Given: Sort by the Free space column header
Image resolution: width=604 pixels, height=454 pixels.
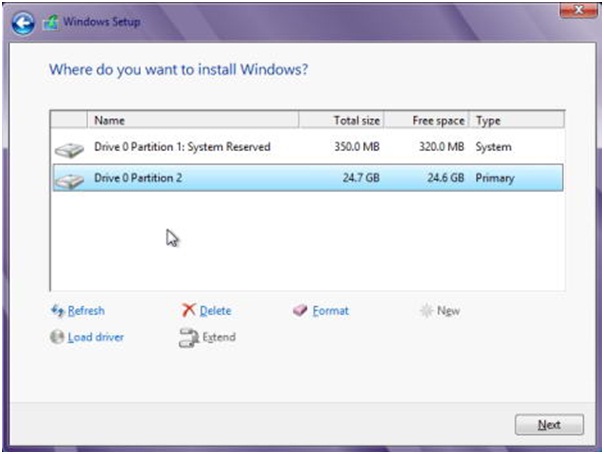Looking at the screenshot, I should pos(426,121).
